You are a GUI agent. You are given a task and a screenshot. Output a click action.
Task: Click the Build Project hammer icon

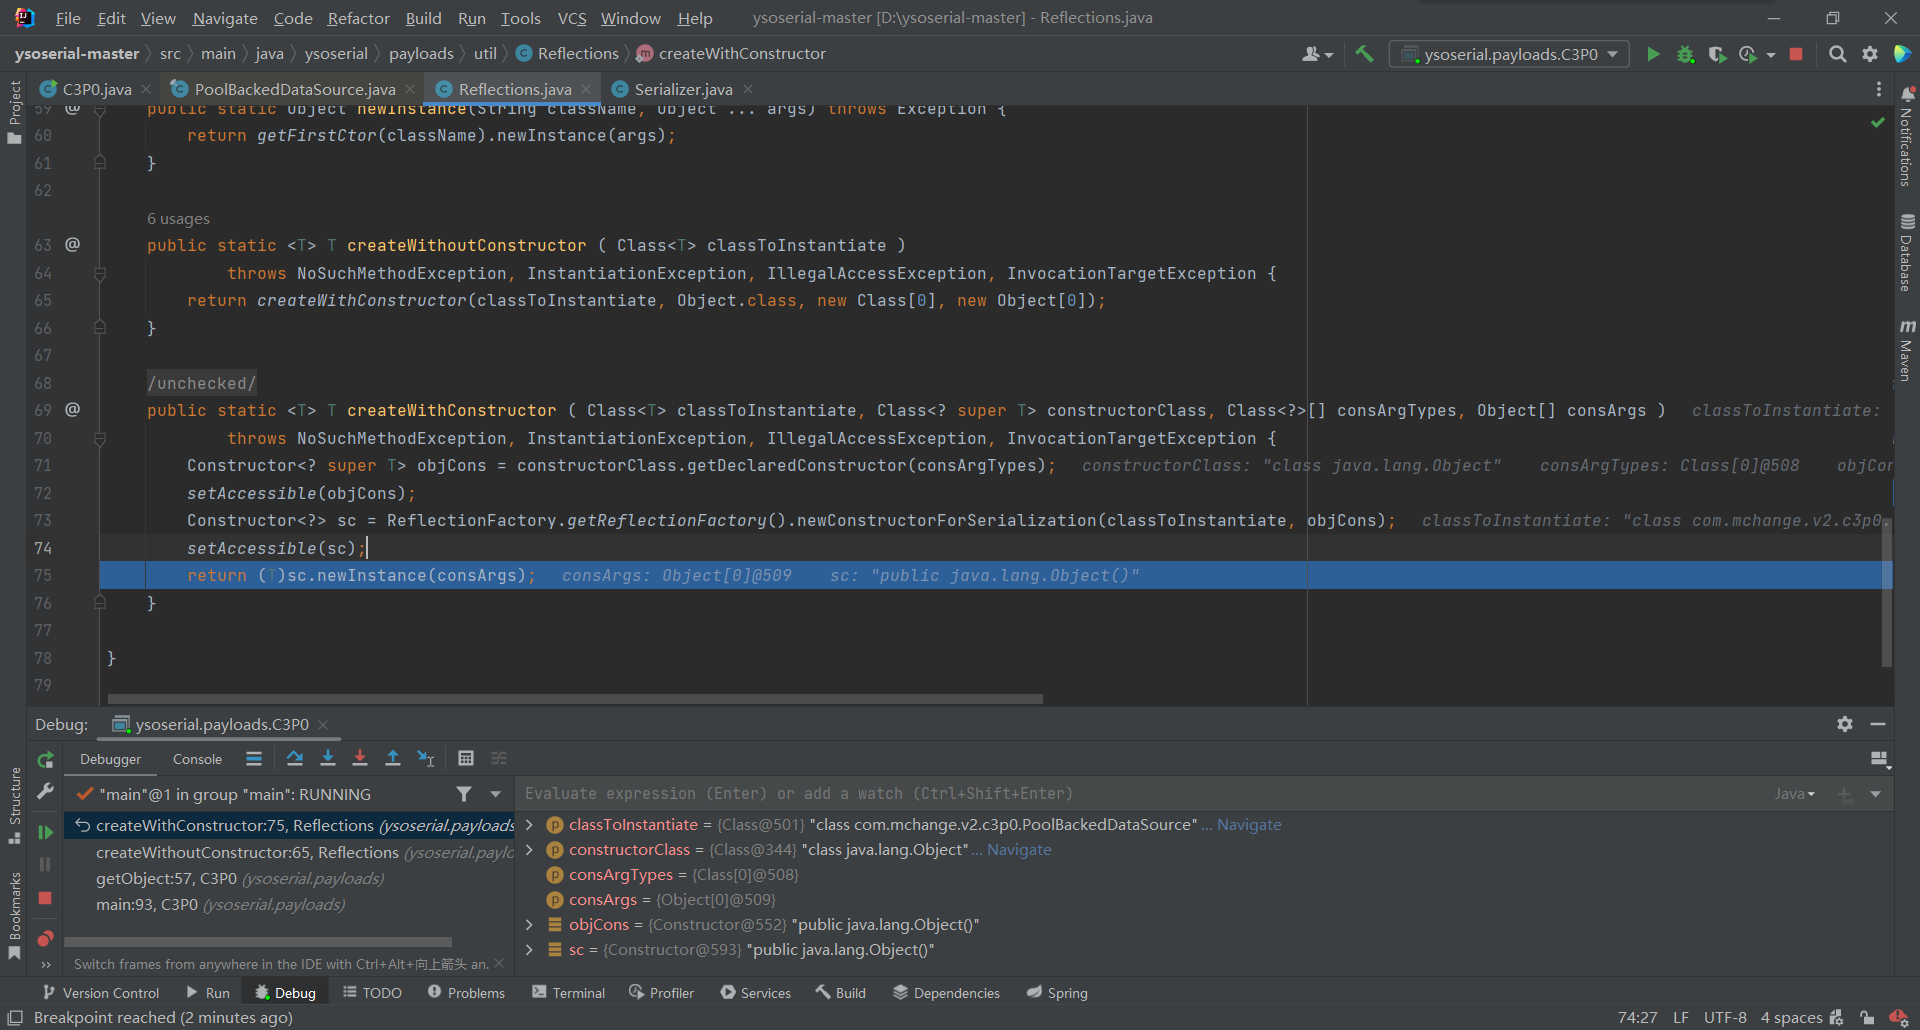(1364, 54)
